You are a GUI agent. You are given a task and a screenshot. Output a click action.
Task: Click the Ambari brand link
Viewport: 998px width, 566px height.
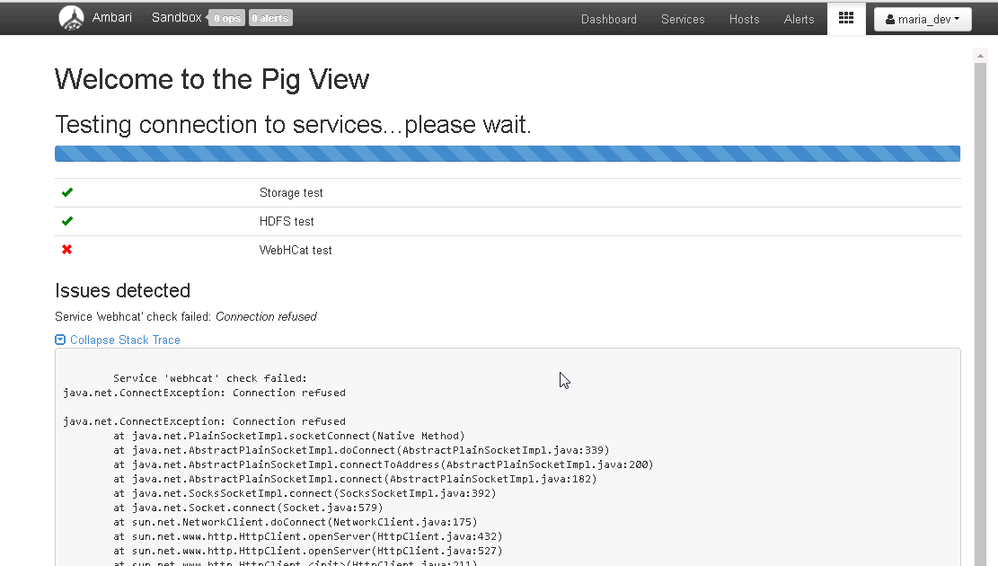tap(112, 18)
